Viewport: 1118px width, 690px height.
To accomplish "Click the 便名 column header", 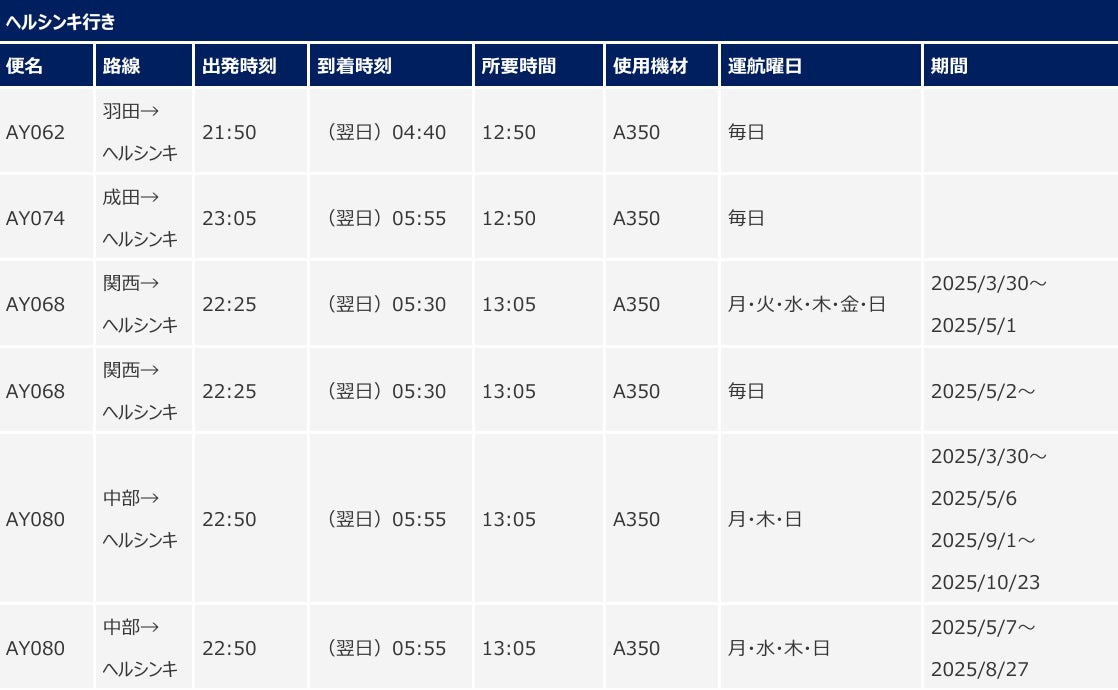I will tap(24, 67).
